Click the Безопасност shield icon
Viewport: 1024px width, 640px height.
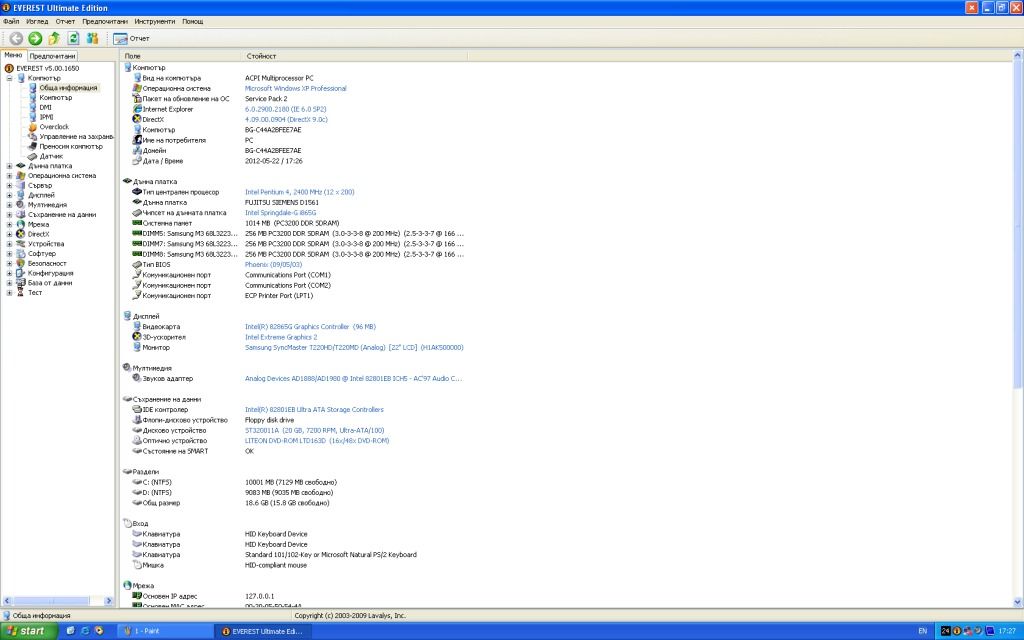(21, 263)
